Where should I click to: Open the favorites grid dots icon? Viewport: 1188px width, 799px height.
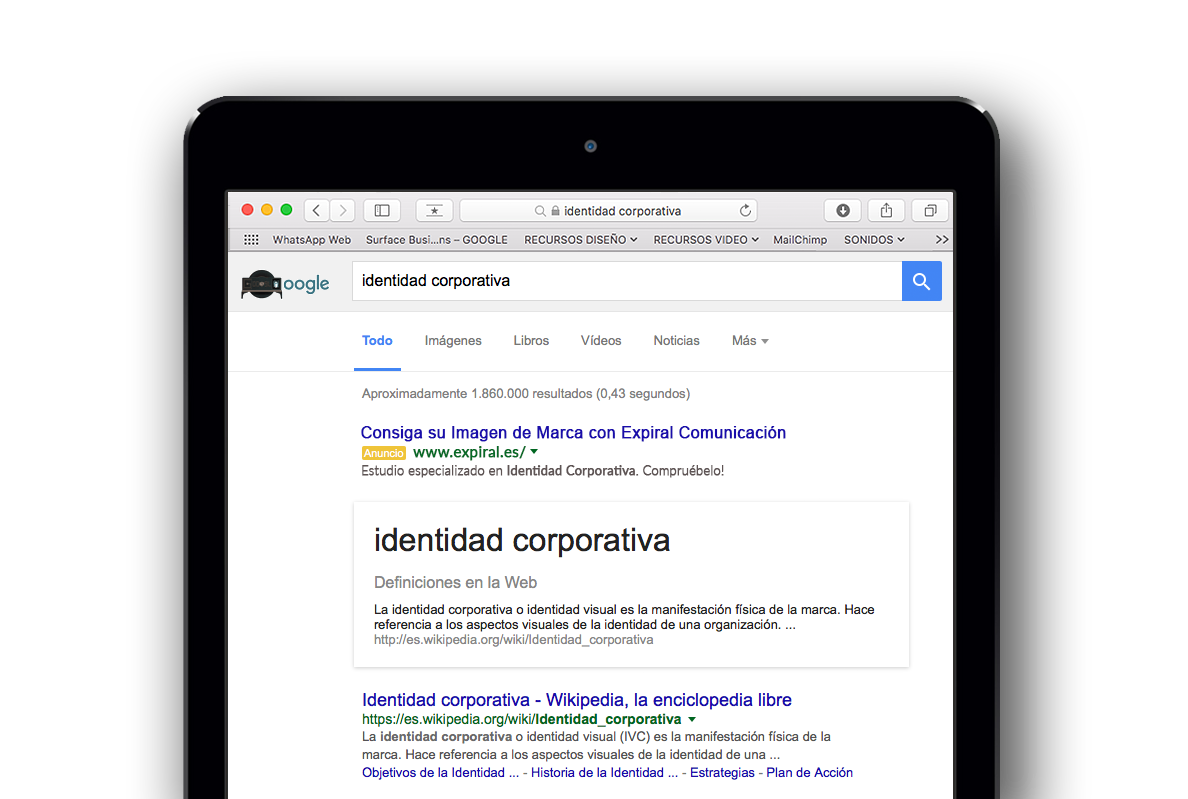coord(251,240)
